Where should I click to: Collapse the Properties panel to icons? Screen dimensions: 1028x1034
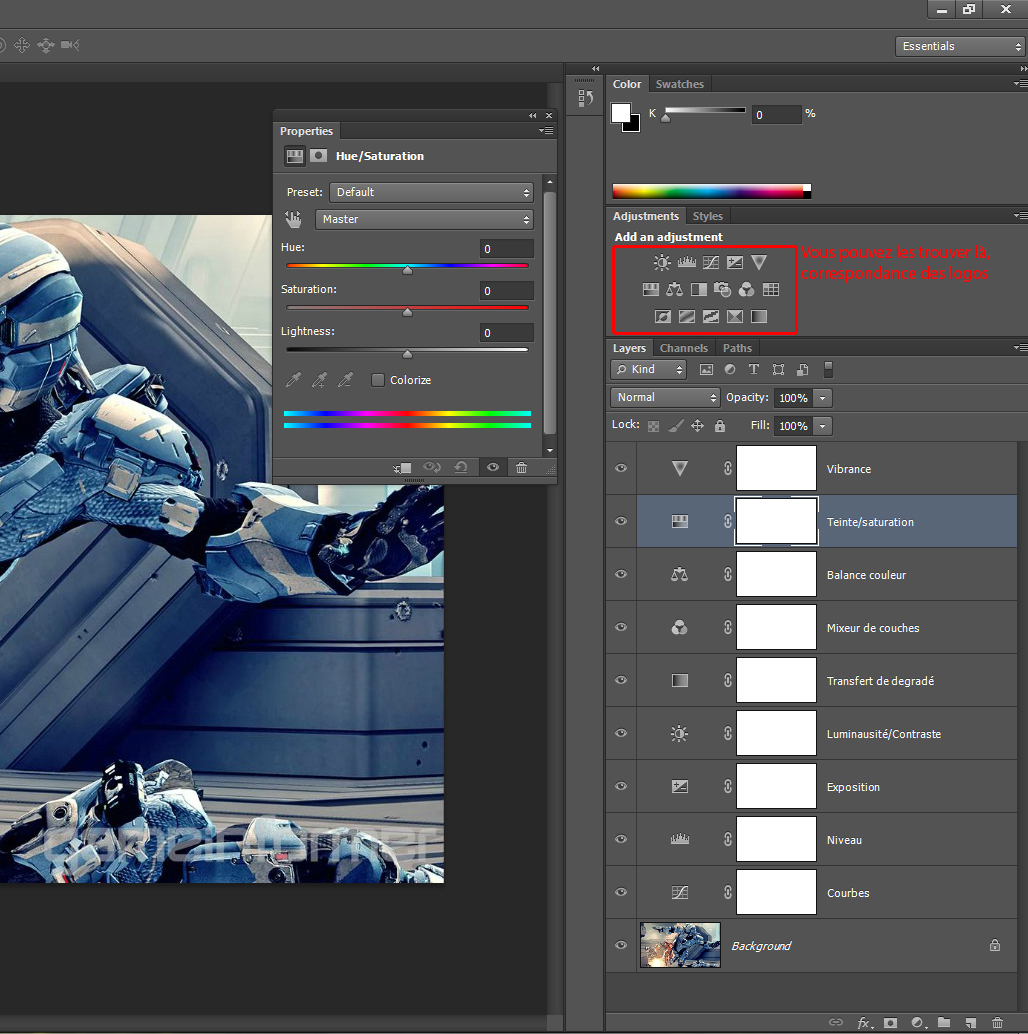(533, 115)
